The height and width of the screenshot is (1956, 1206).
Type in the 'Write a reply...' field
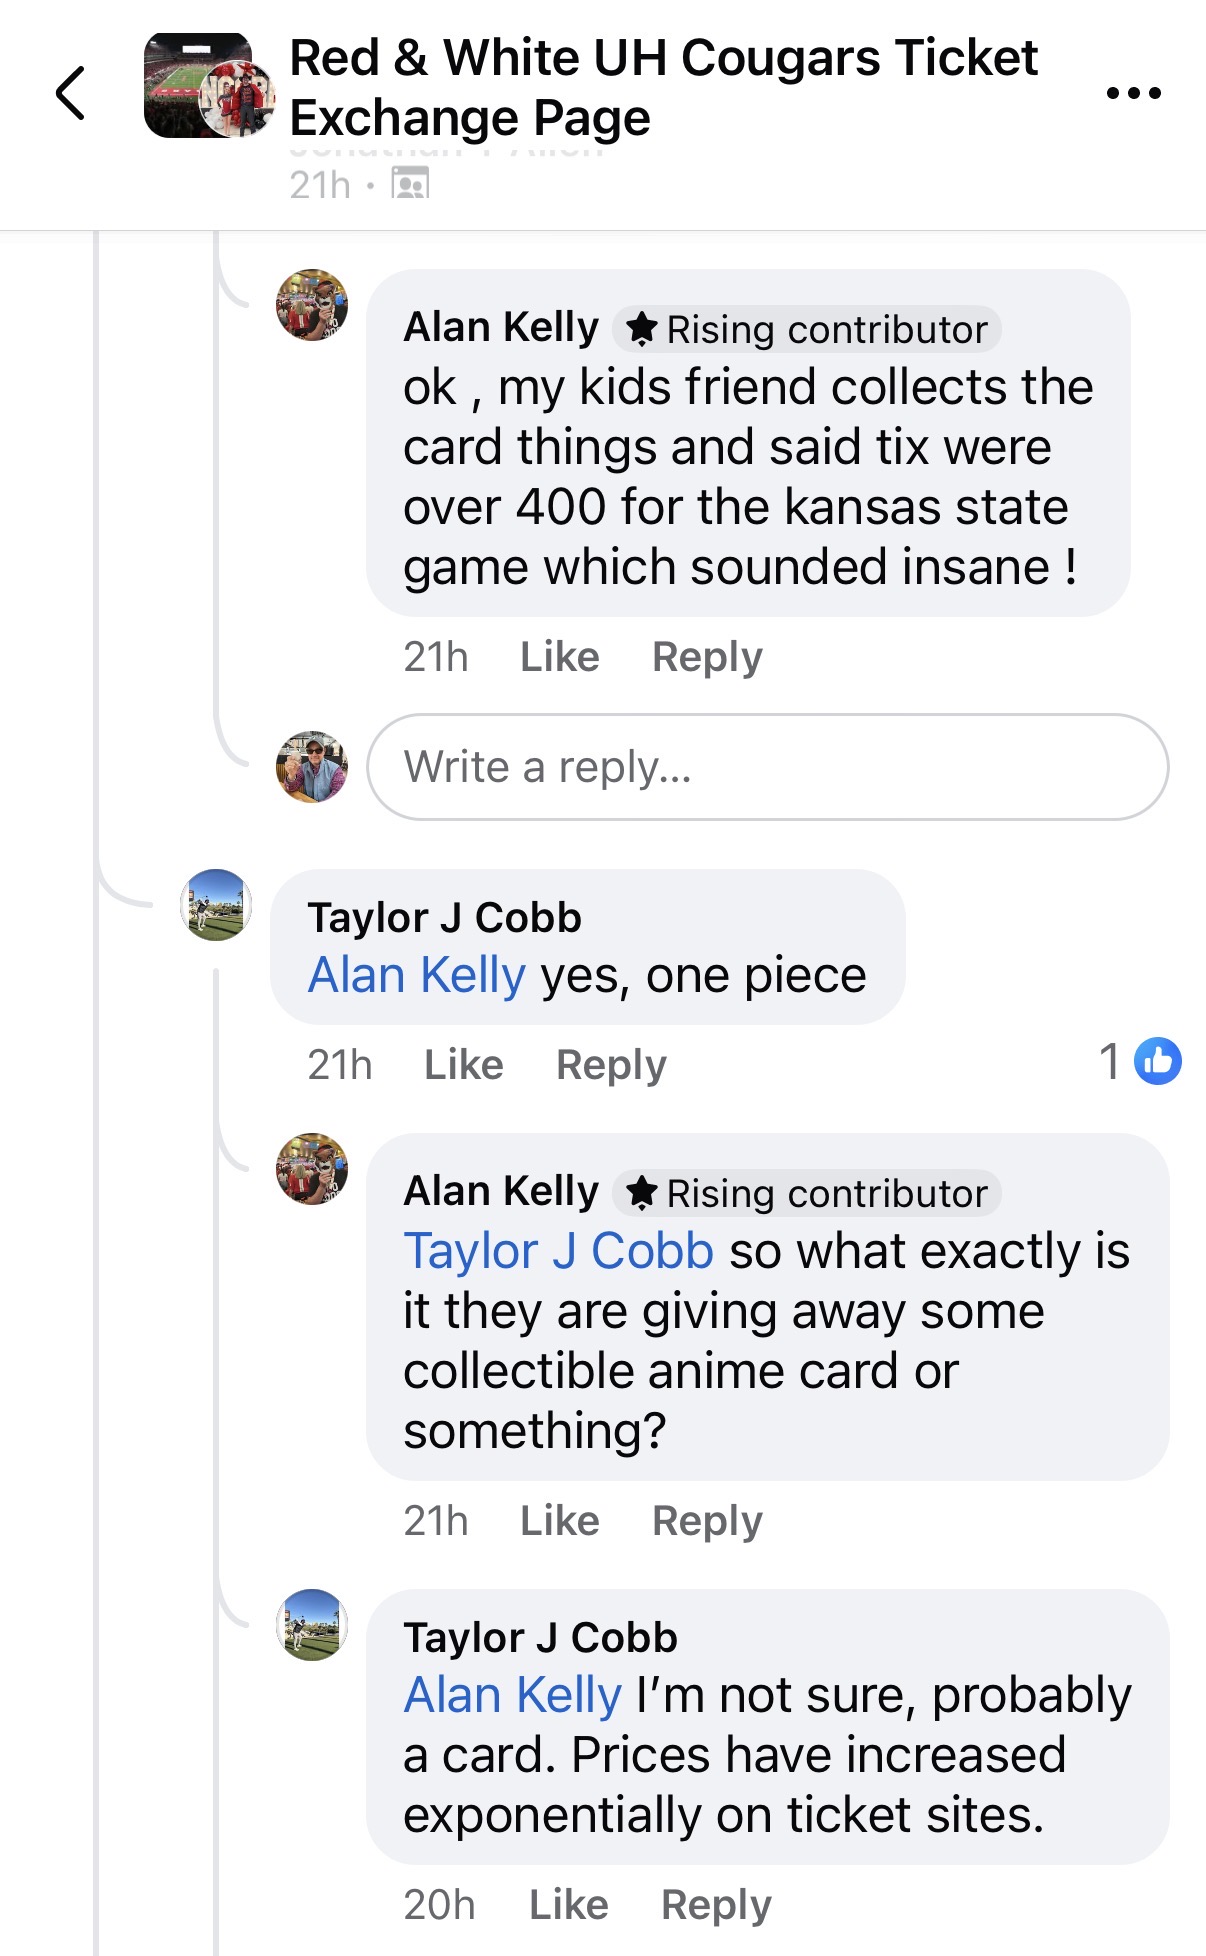click(x=767, y=767)
